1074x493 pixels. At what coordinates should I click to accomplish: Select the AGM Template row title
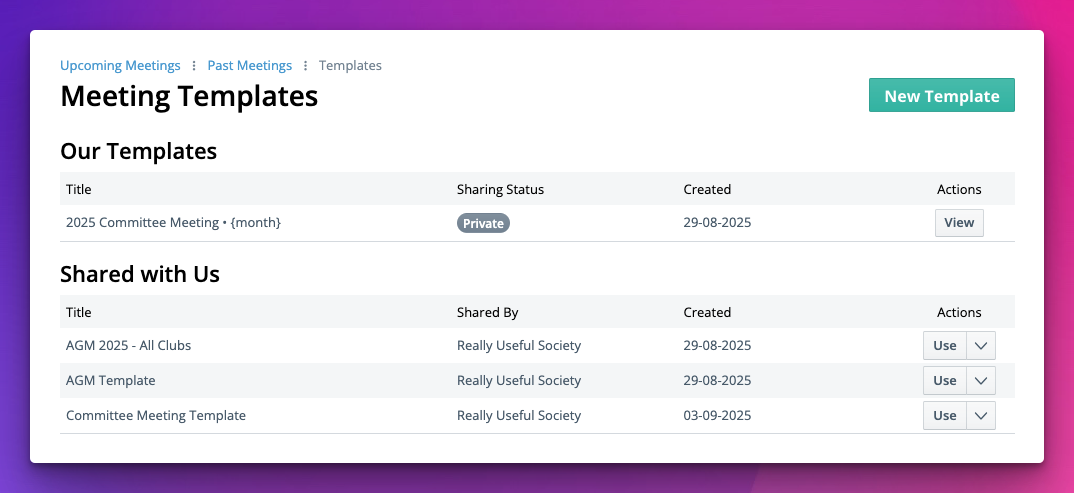[110, 381]
